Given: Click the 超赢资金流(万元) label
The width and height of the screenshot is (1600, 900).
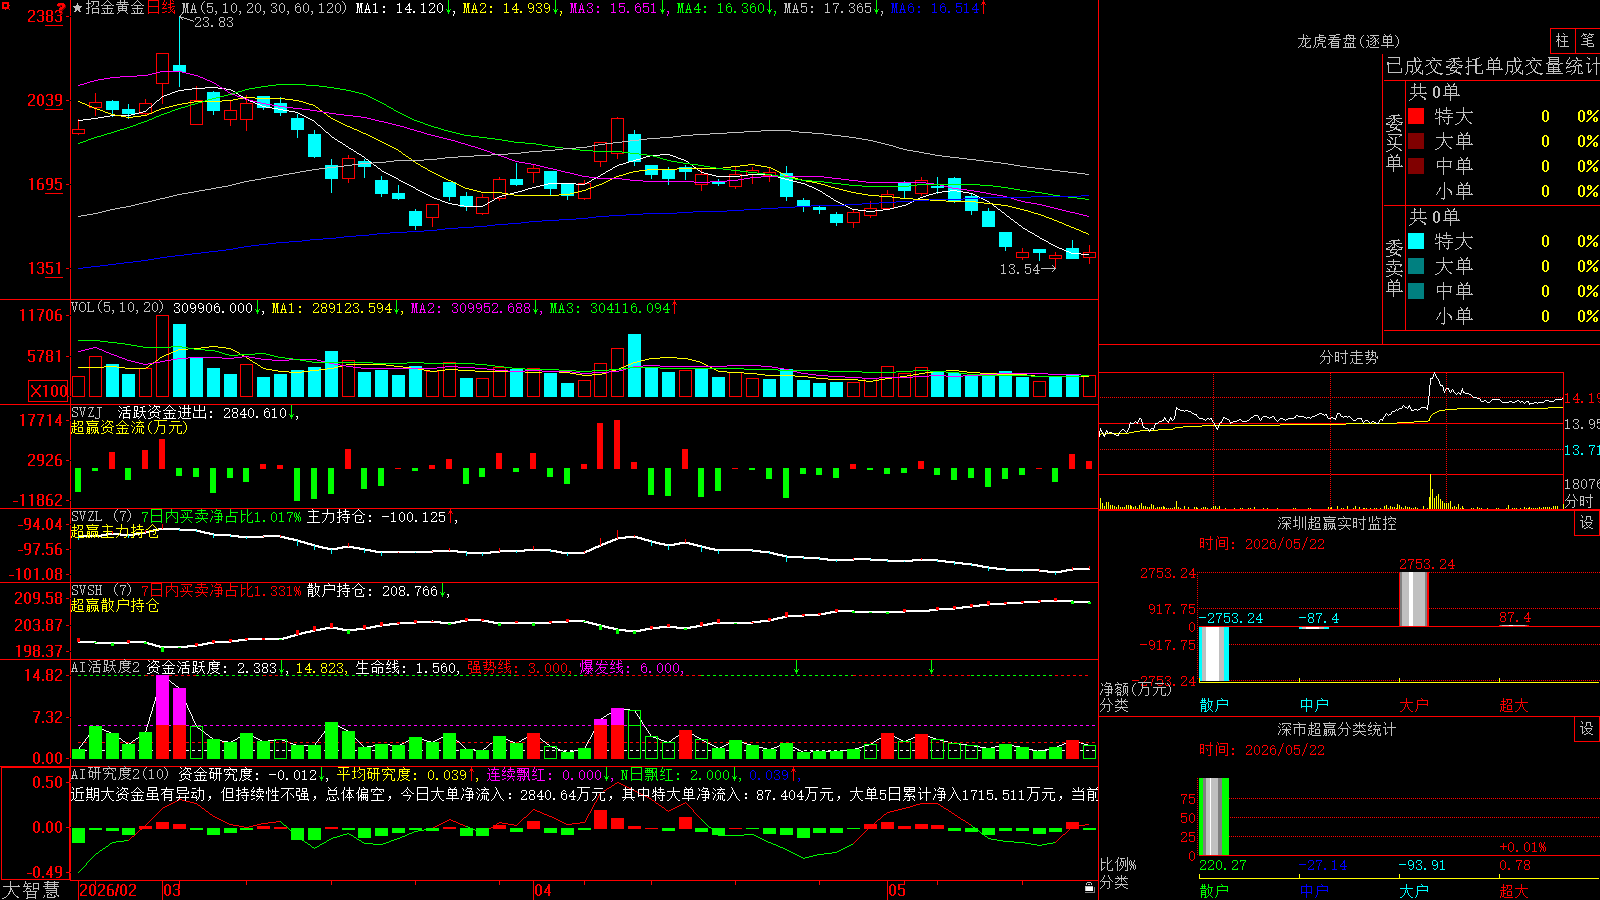Looking at the screenshot, I should [x=129, y=427].
